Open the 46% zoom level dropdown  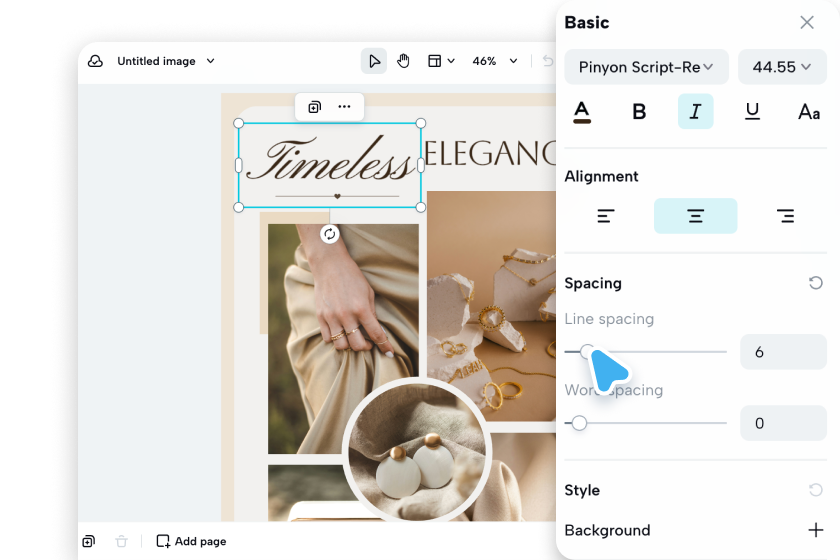495,61
